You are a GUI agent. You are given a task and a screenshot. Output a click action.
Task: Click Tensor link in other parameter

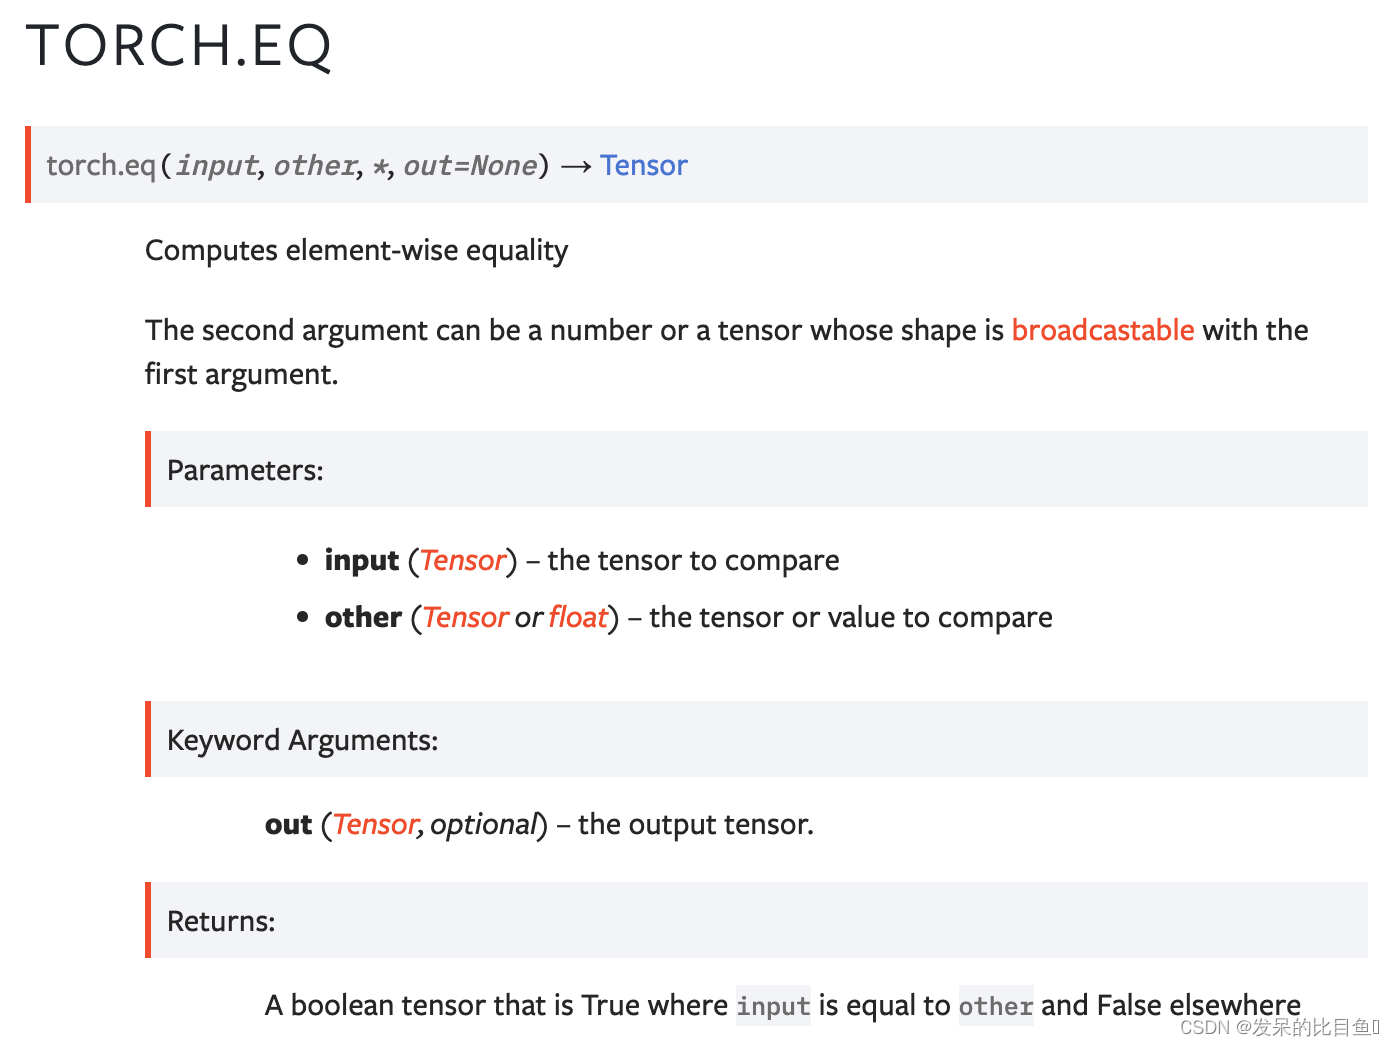pyautogui.click(x=466, y=617)
